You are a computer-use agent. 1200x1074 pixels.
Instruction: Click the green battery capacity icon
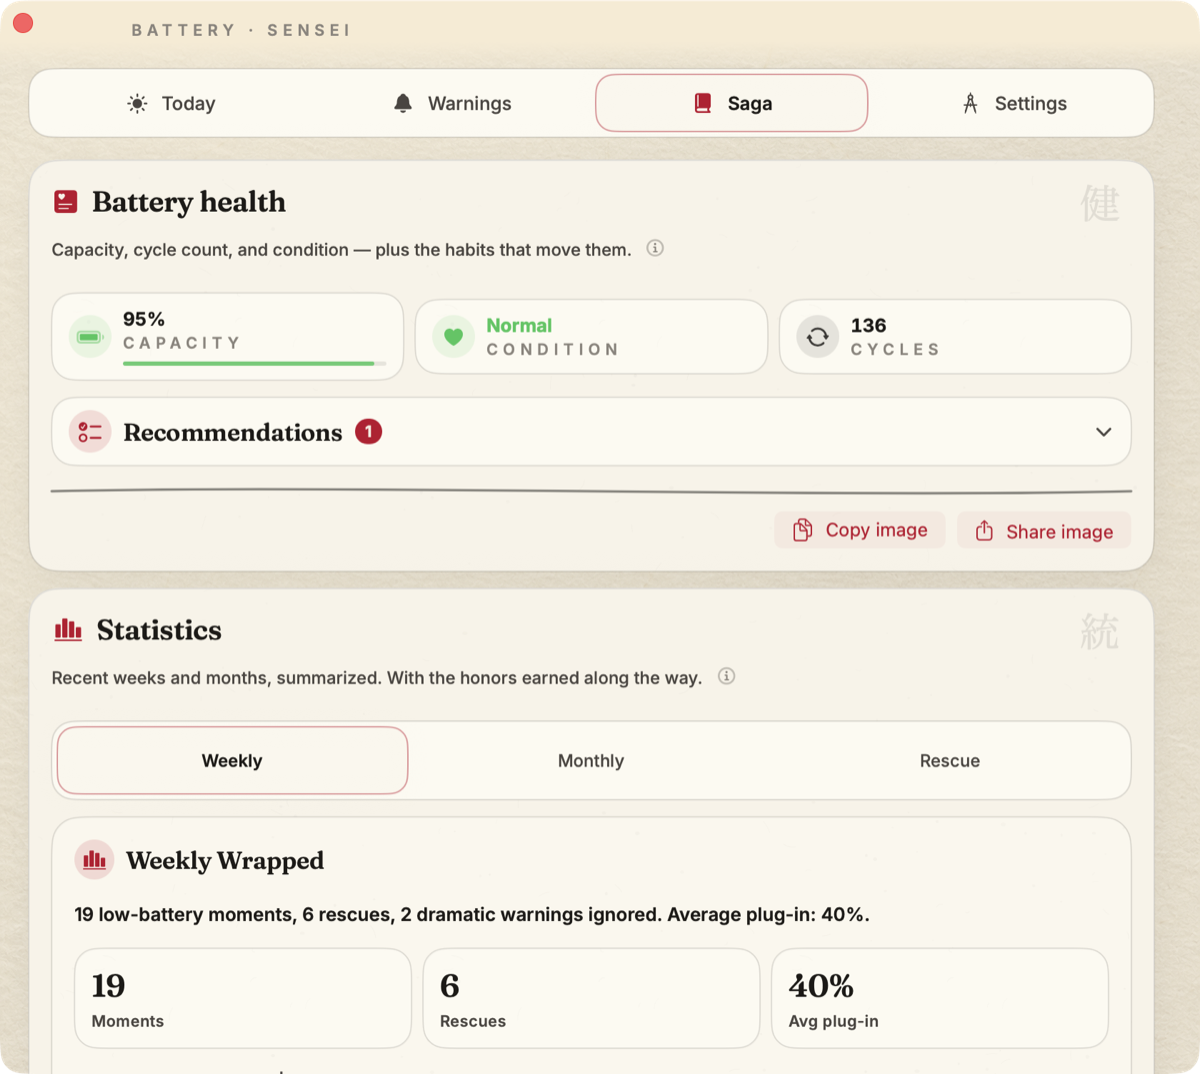pos(90,337)
